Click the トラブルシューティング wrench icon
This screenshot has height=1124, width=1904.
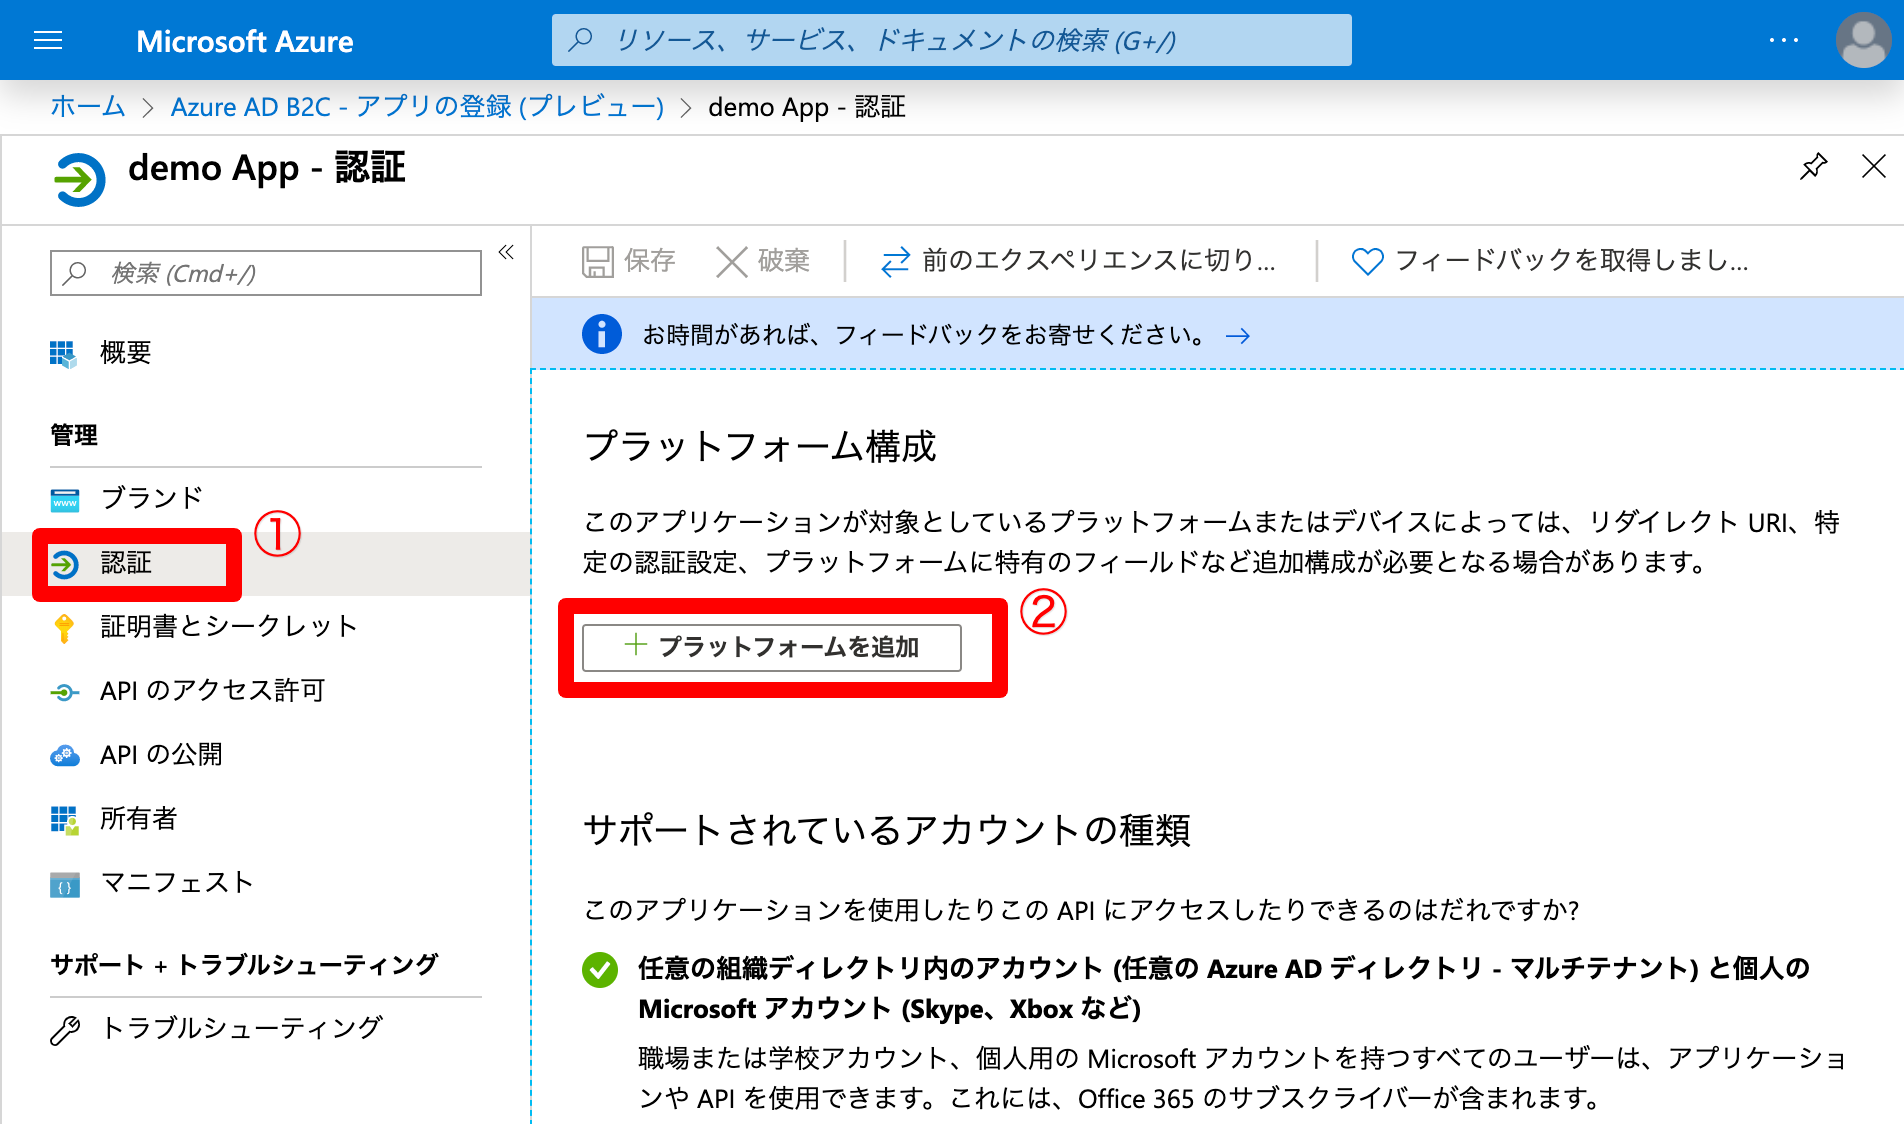coord(65,1026)
